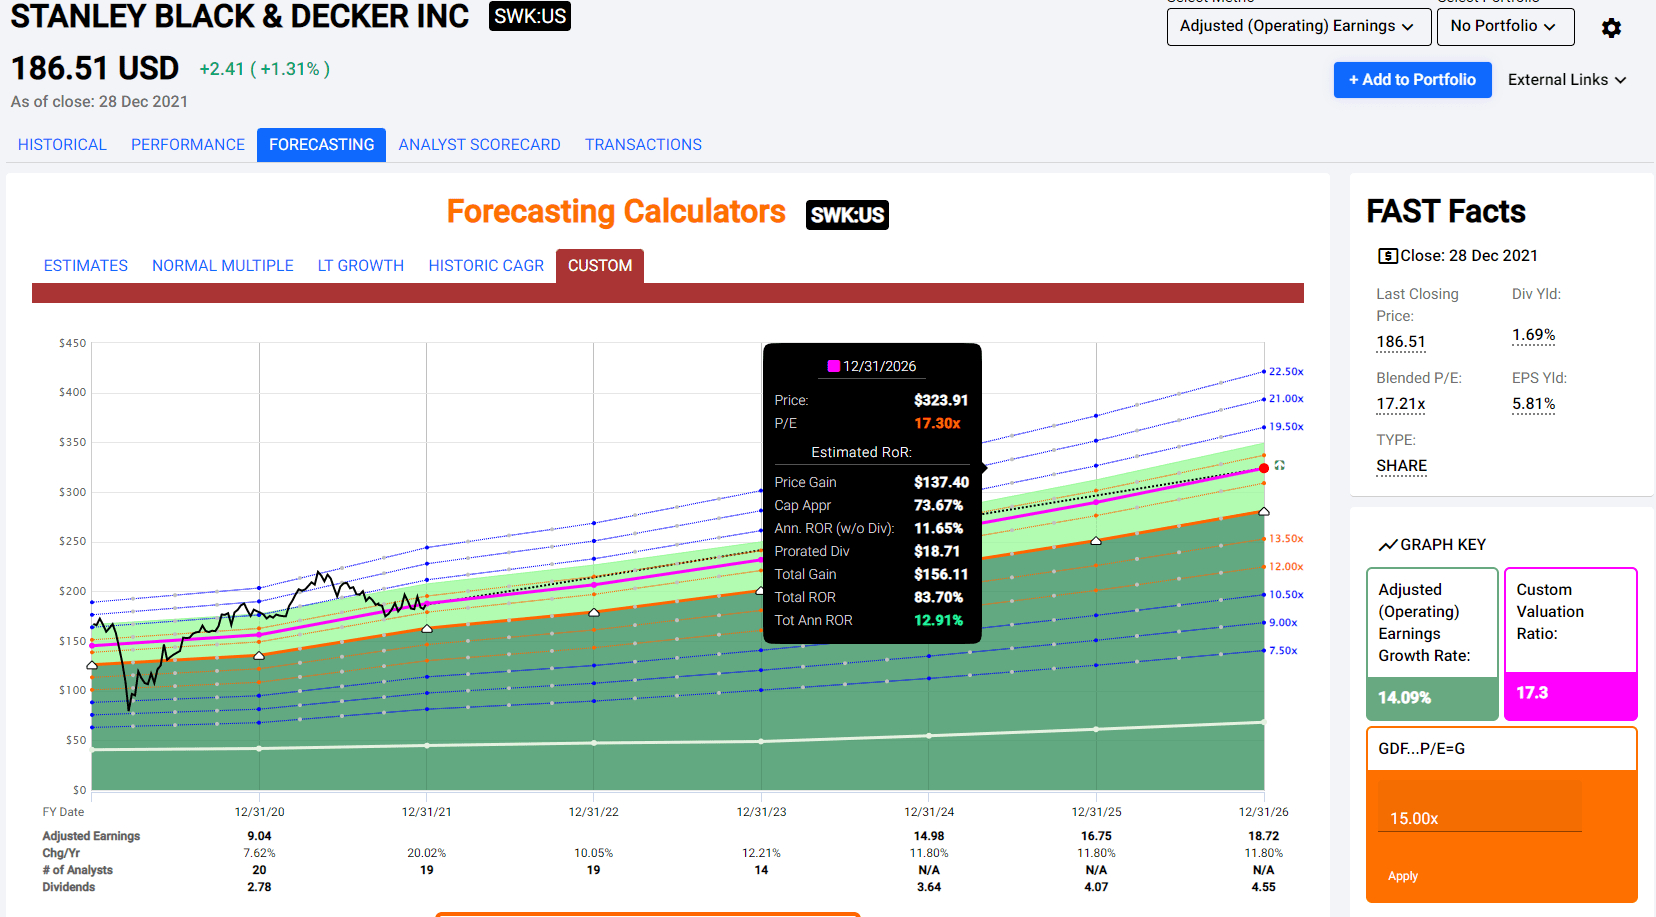Click the 15.00x valuation input field
Viewport: 1656px width, 917px height.
coord(1480,807)
